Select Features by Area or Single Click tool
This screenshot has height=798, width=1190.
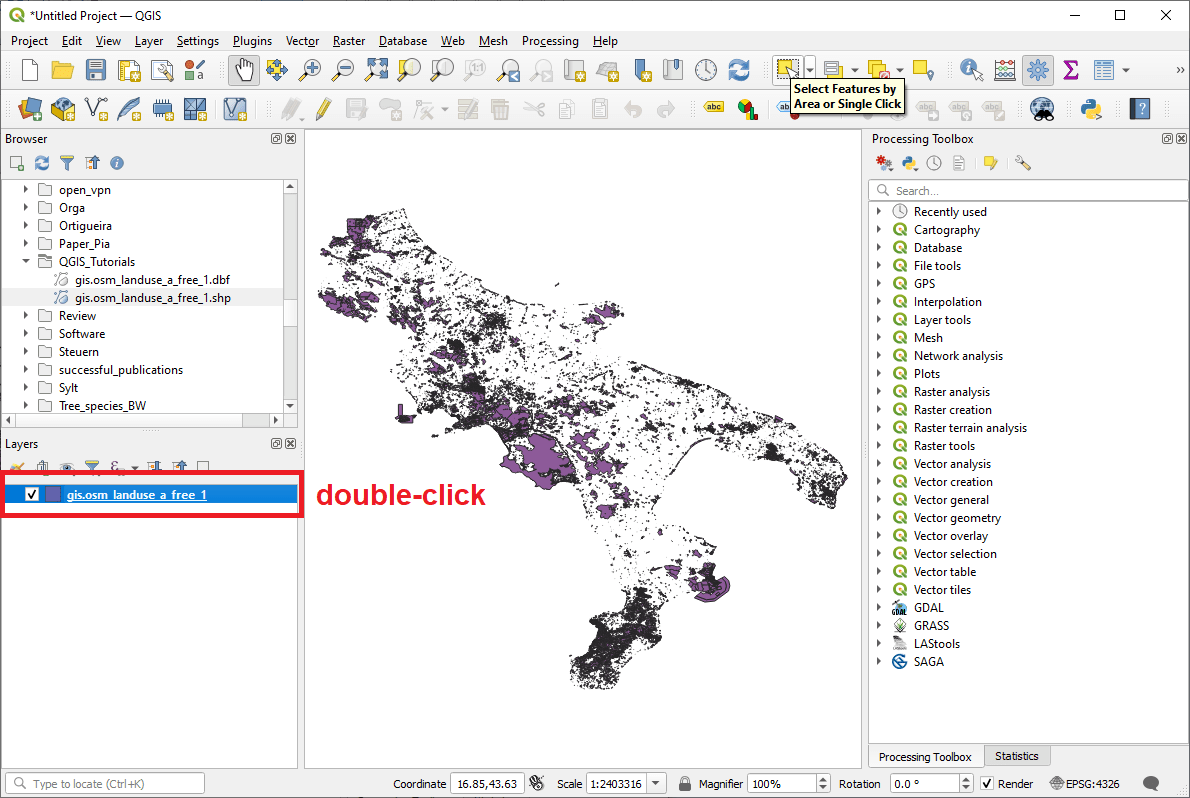click(x=787, y=69)
